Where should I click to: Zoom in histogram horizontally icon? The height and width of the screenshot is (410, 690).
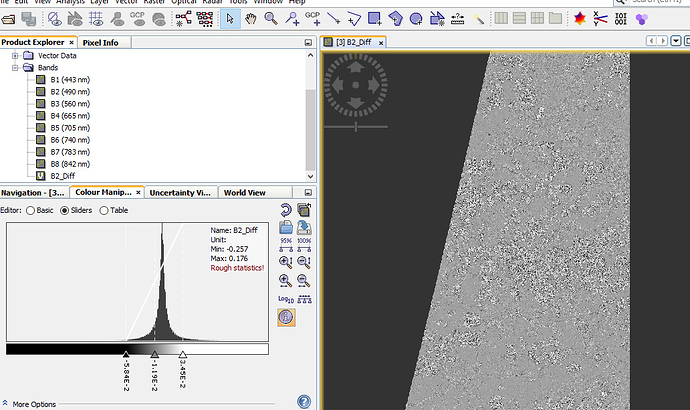286,280
